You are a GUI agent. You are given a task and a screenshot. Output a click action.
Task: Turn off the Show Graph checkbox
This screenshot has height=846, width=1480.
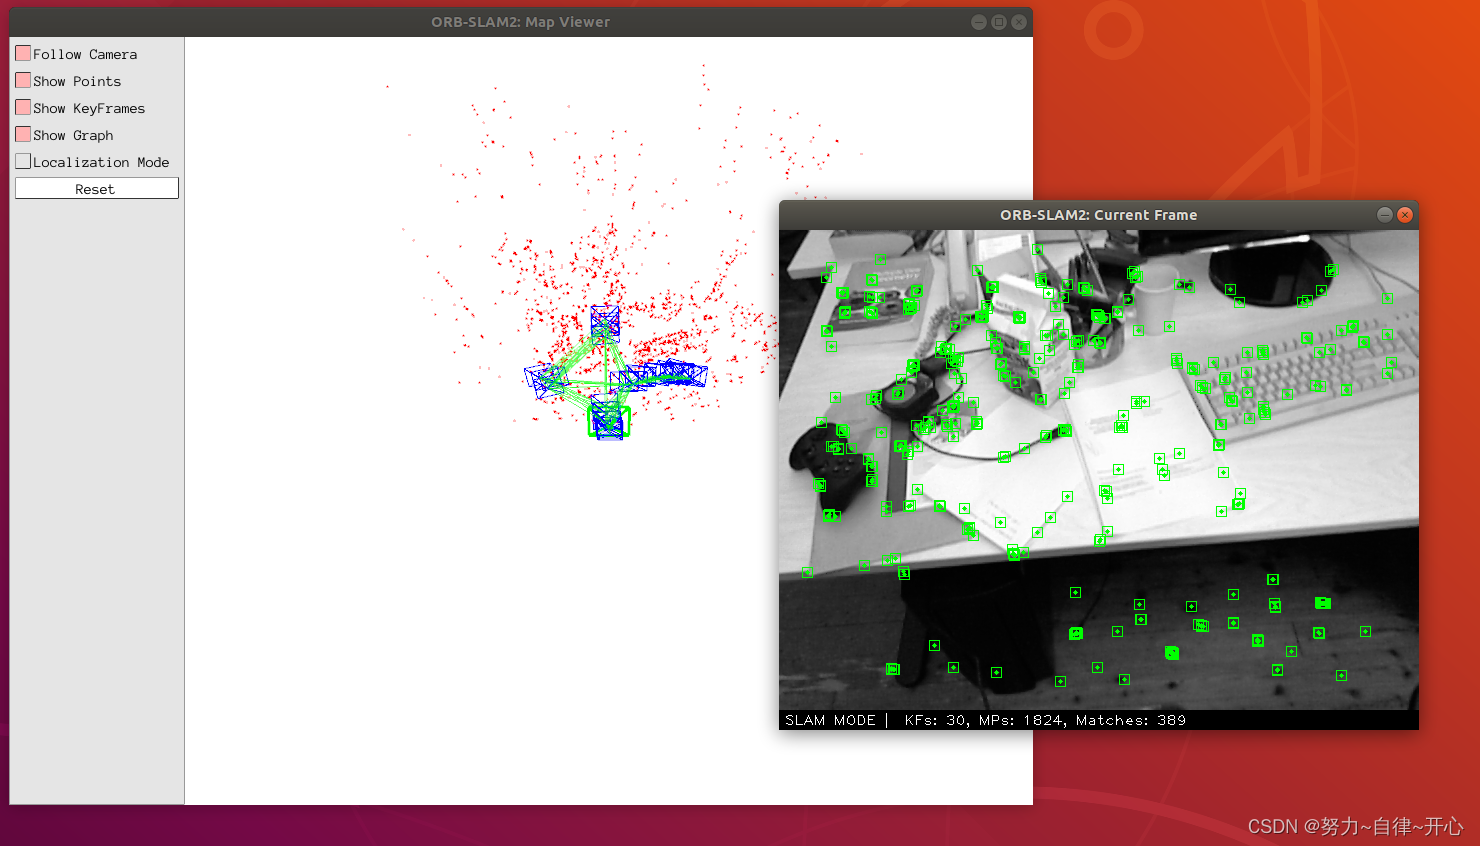click(x=23, y=134)
